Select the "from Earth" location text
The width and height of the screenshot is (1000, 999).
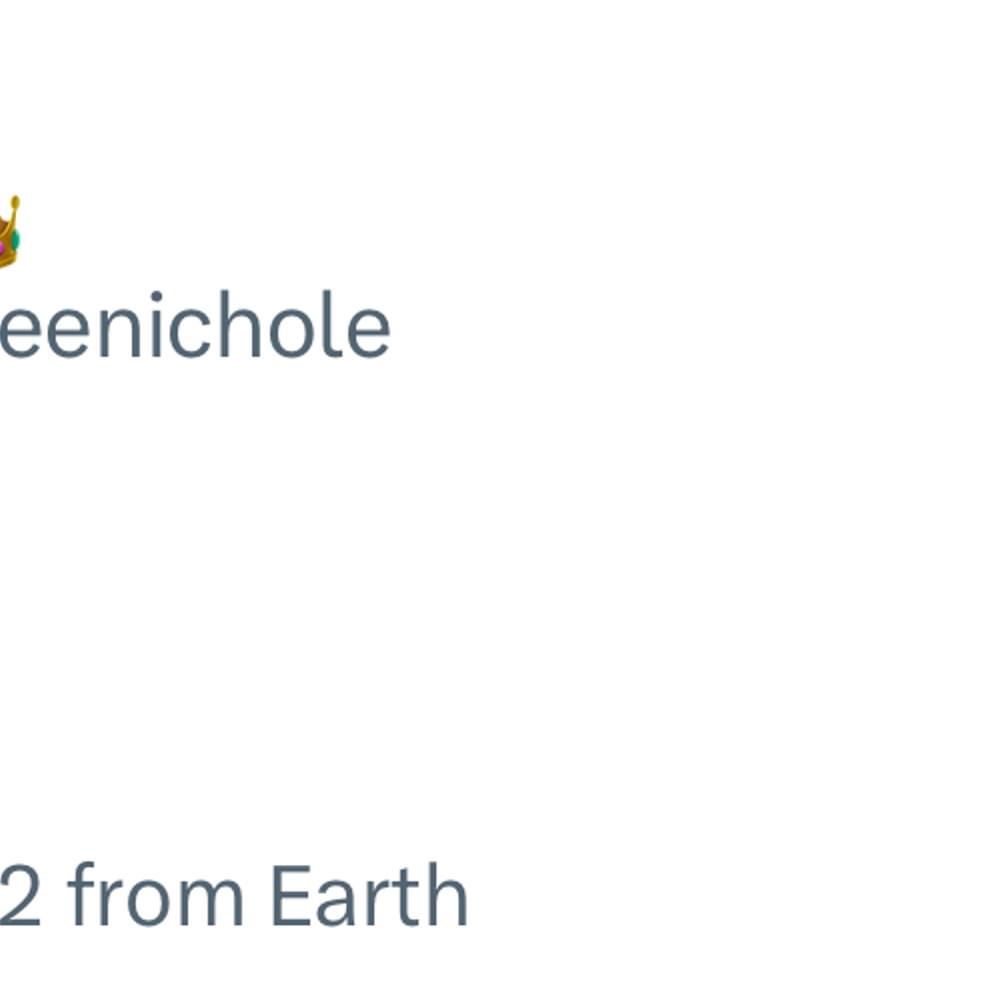coord(268,895)
